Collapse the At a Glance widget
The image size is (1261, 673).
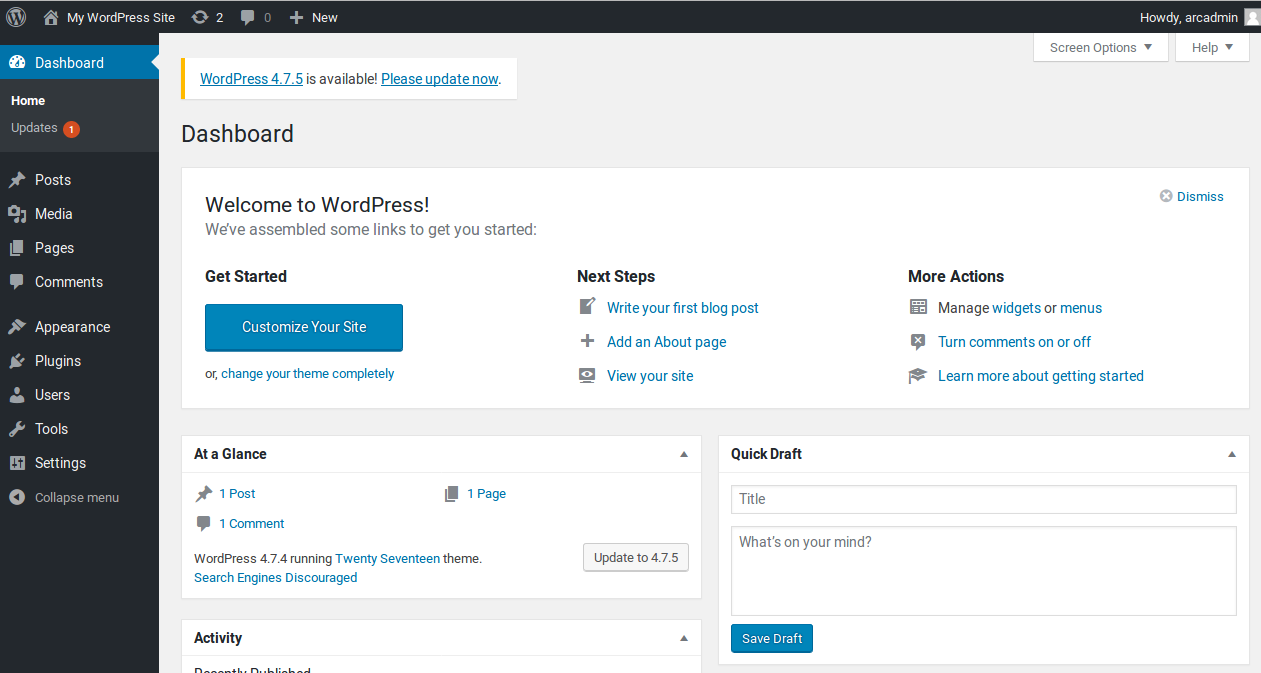[684, 454]
